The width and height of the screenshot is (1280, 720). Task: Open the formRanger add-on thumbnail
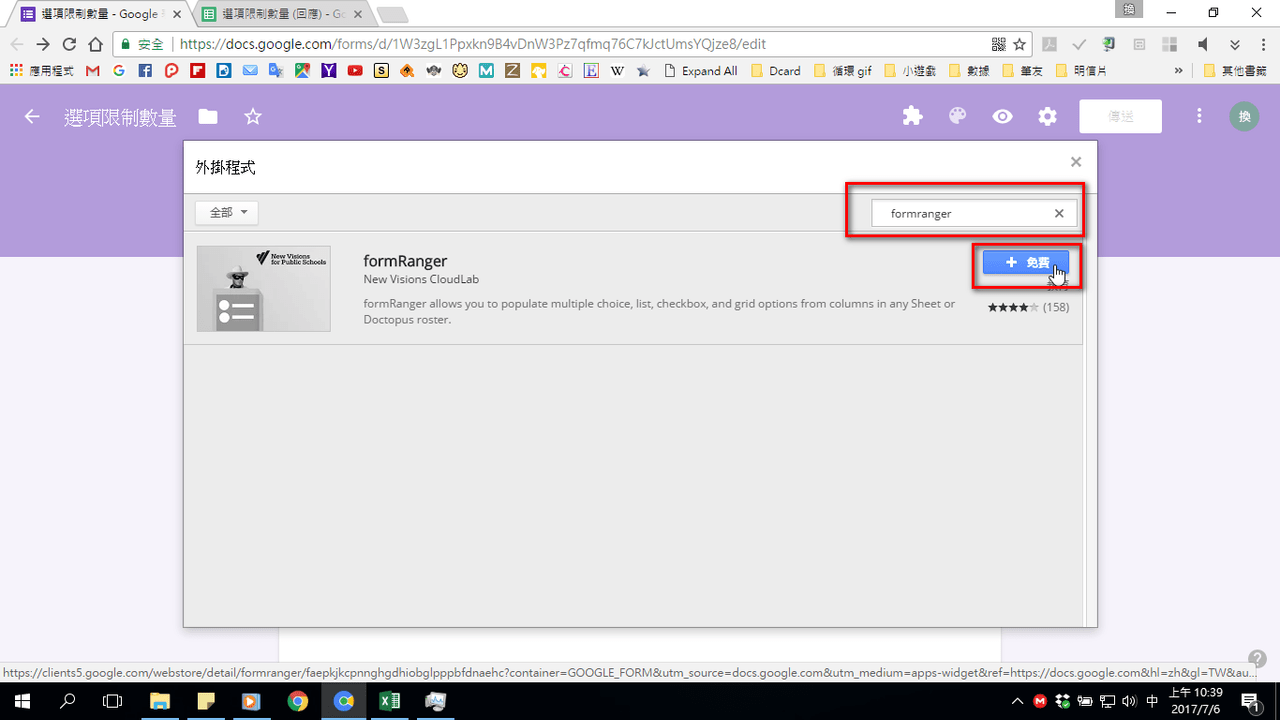click(x=264, y=289)
